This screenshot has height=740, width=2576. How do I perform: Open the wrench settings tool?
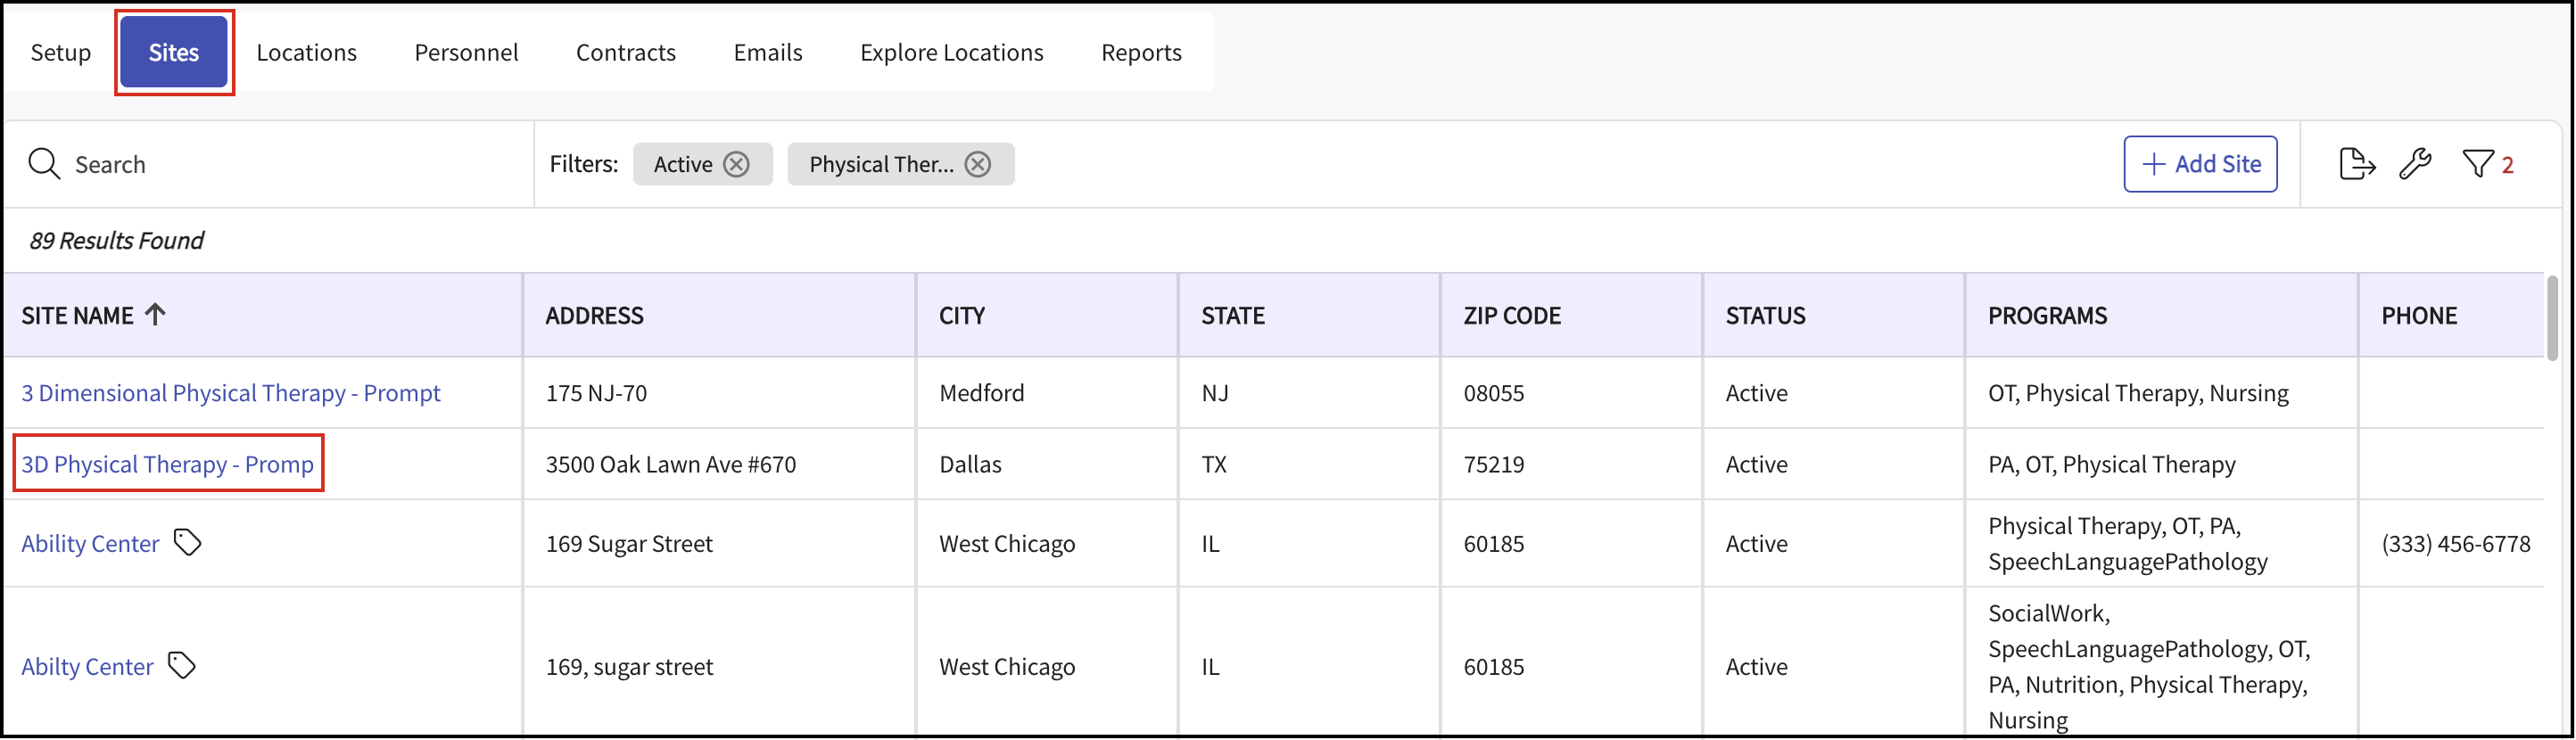pyautogui.click(x=2415, y=164)
